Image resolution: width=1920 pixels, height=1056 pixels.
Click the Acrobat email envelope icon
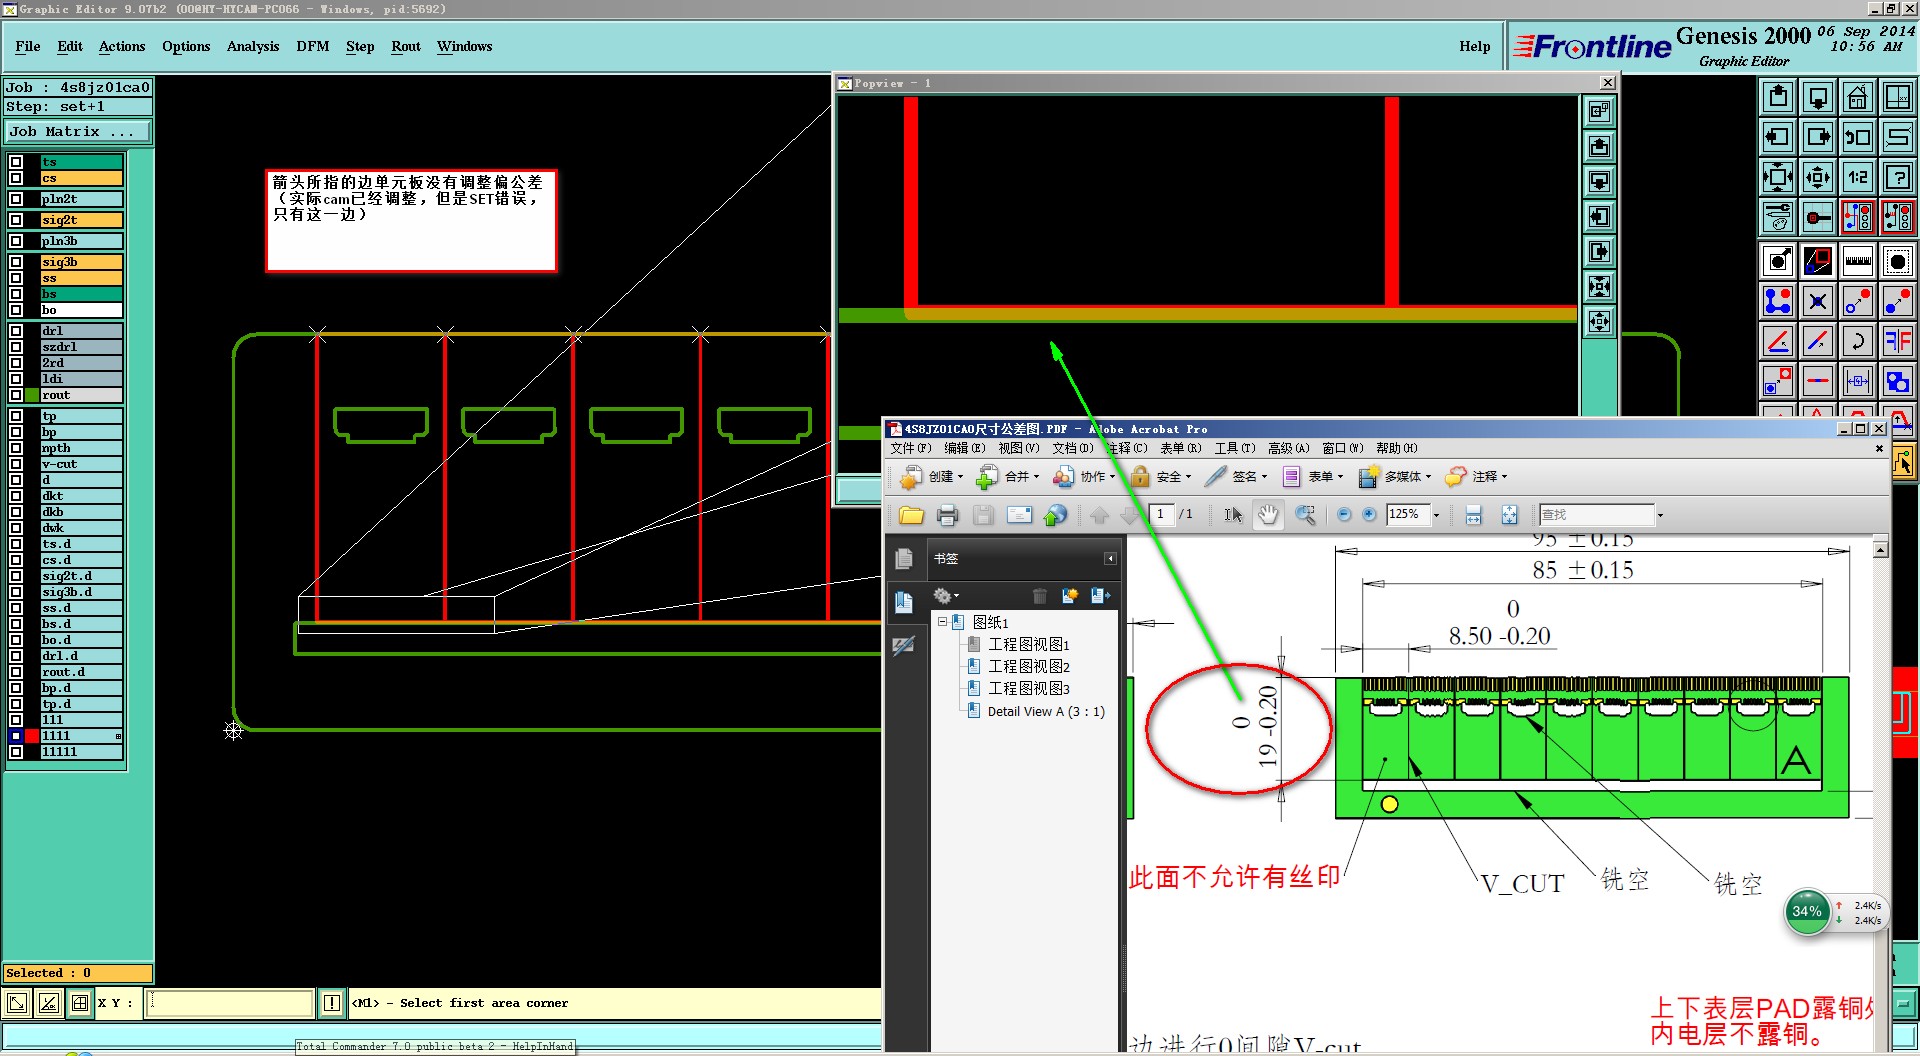(1019, 515)
